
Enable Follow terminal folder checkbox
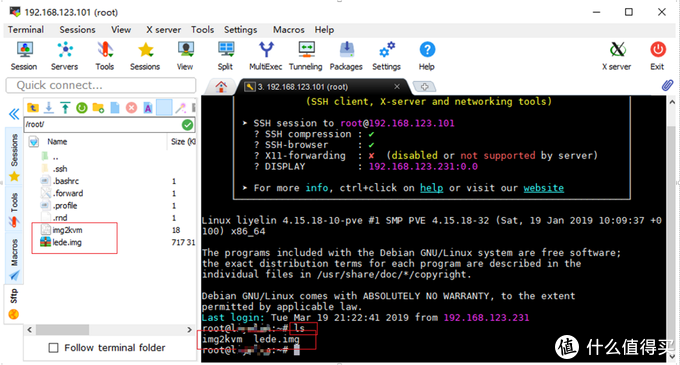click(x=53, y=348)
